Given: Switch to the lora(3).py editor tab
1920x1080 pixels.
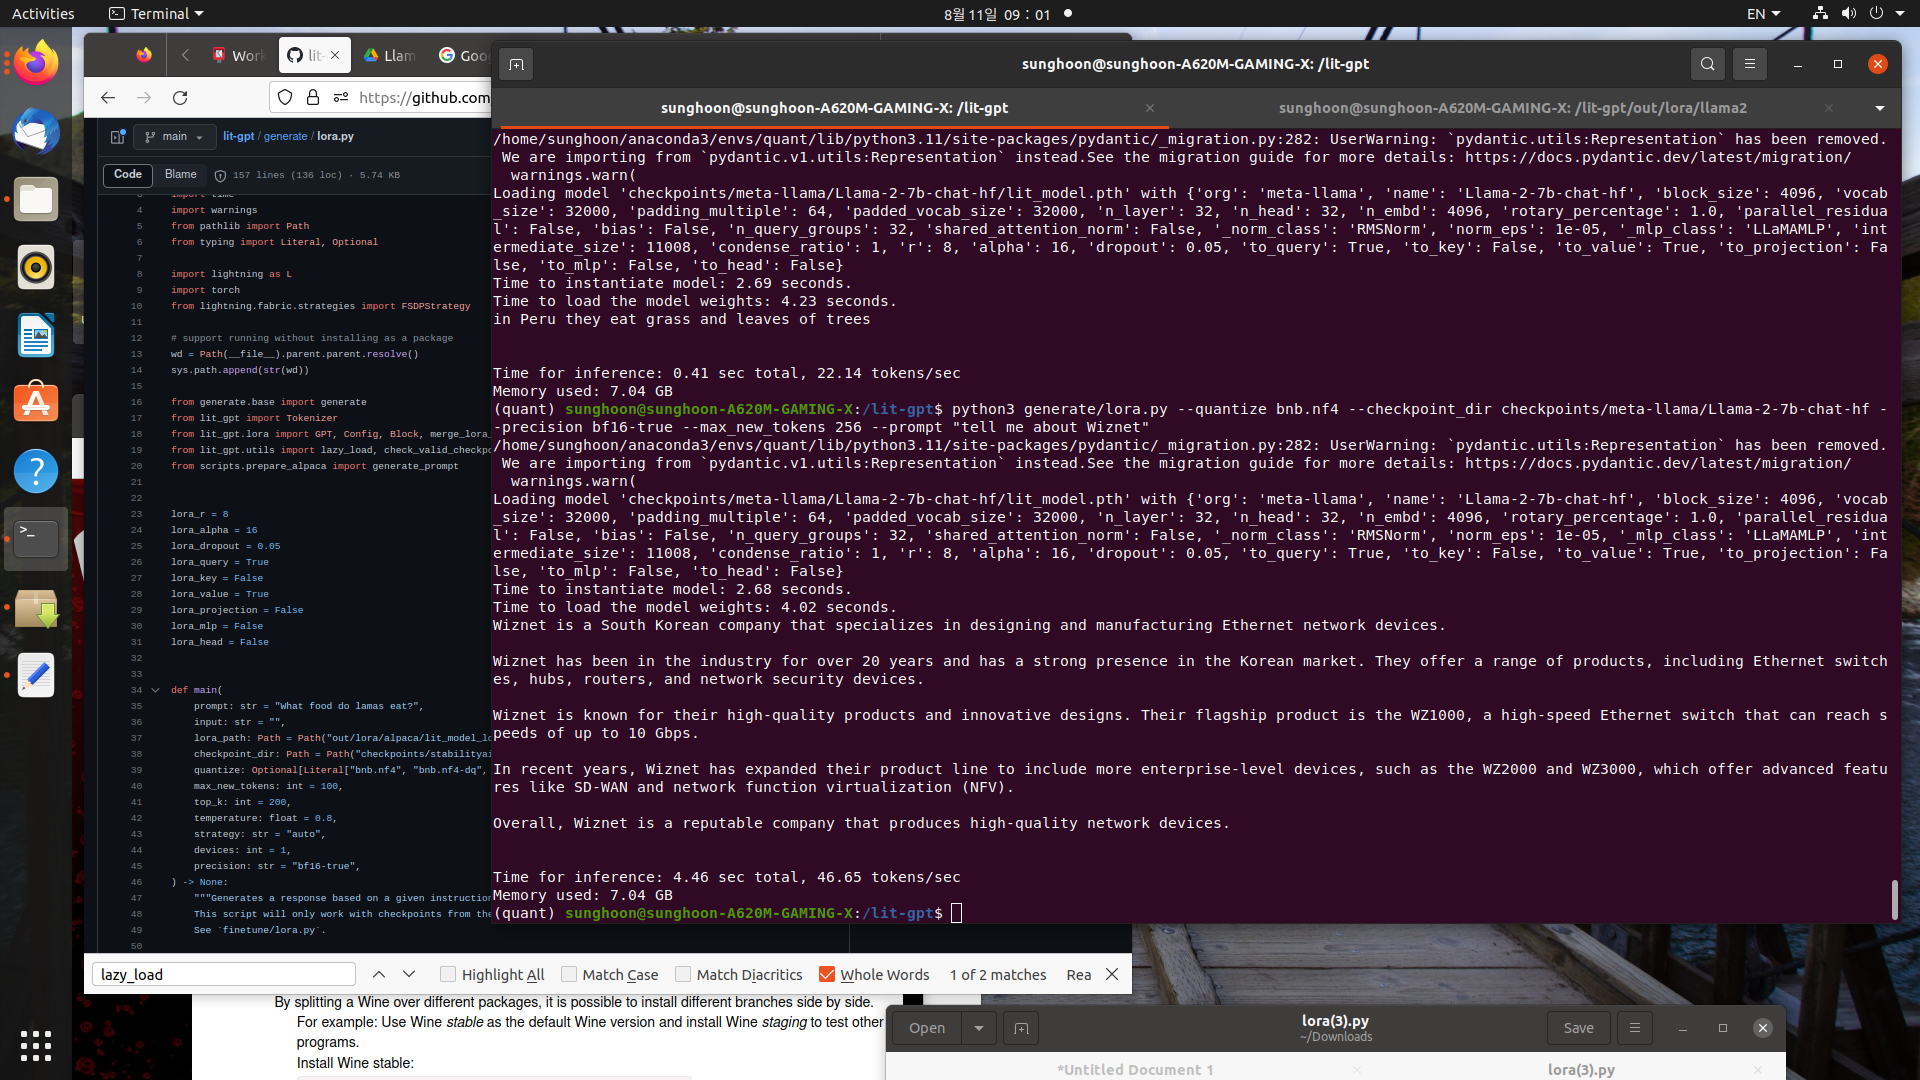Looking at the screenshot, I should point(1581,1069).
